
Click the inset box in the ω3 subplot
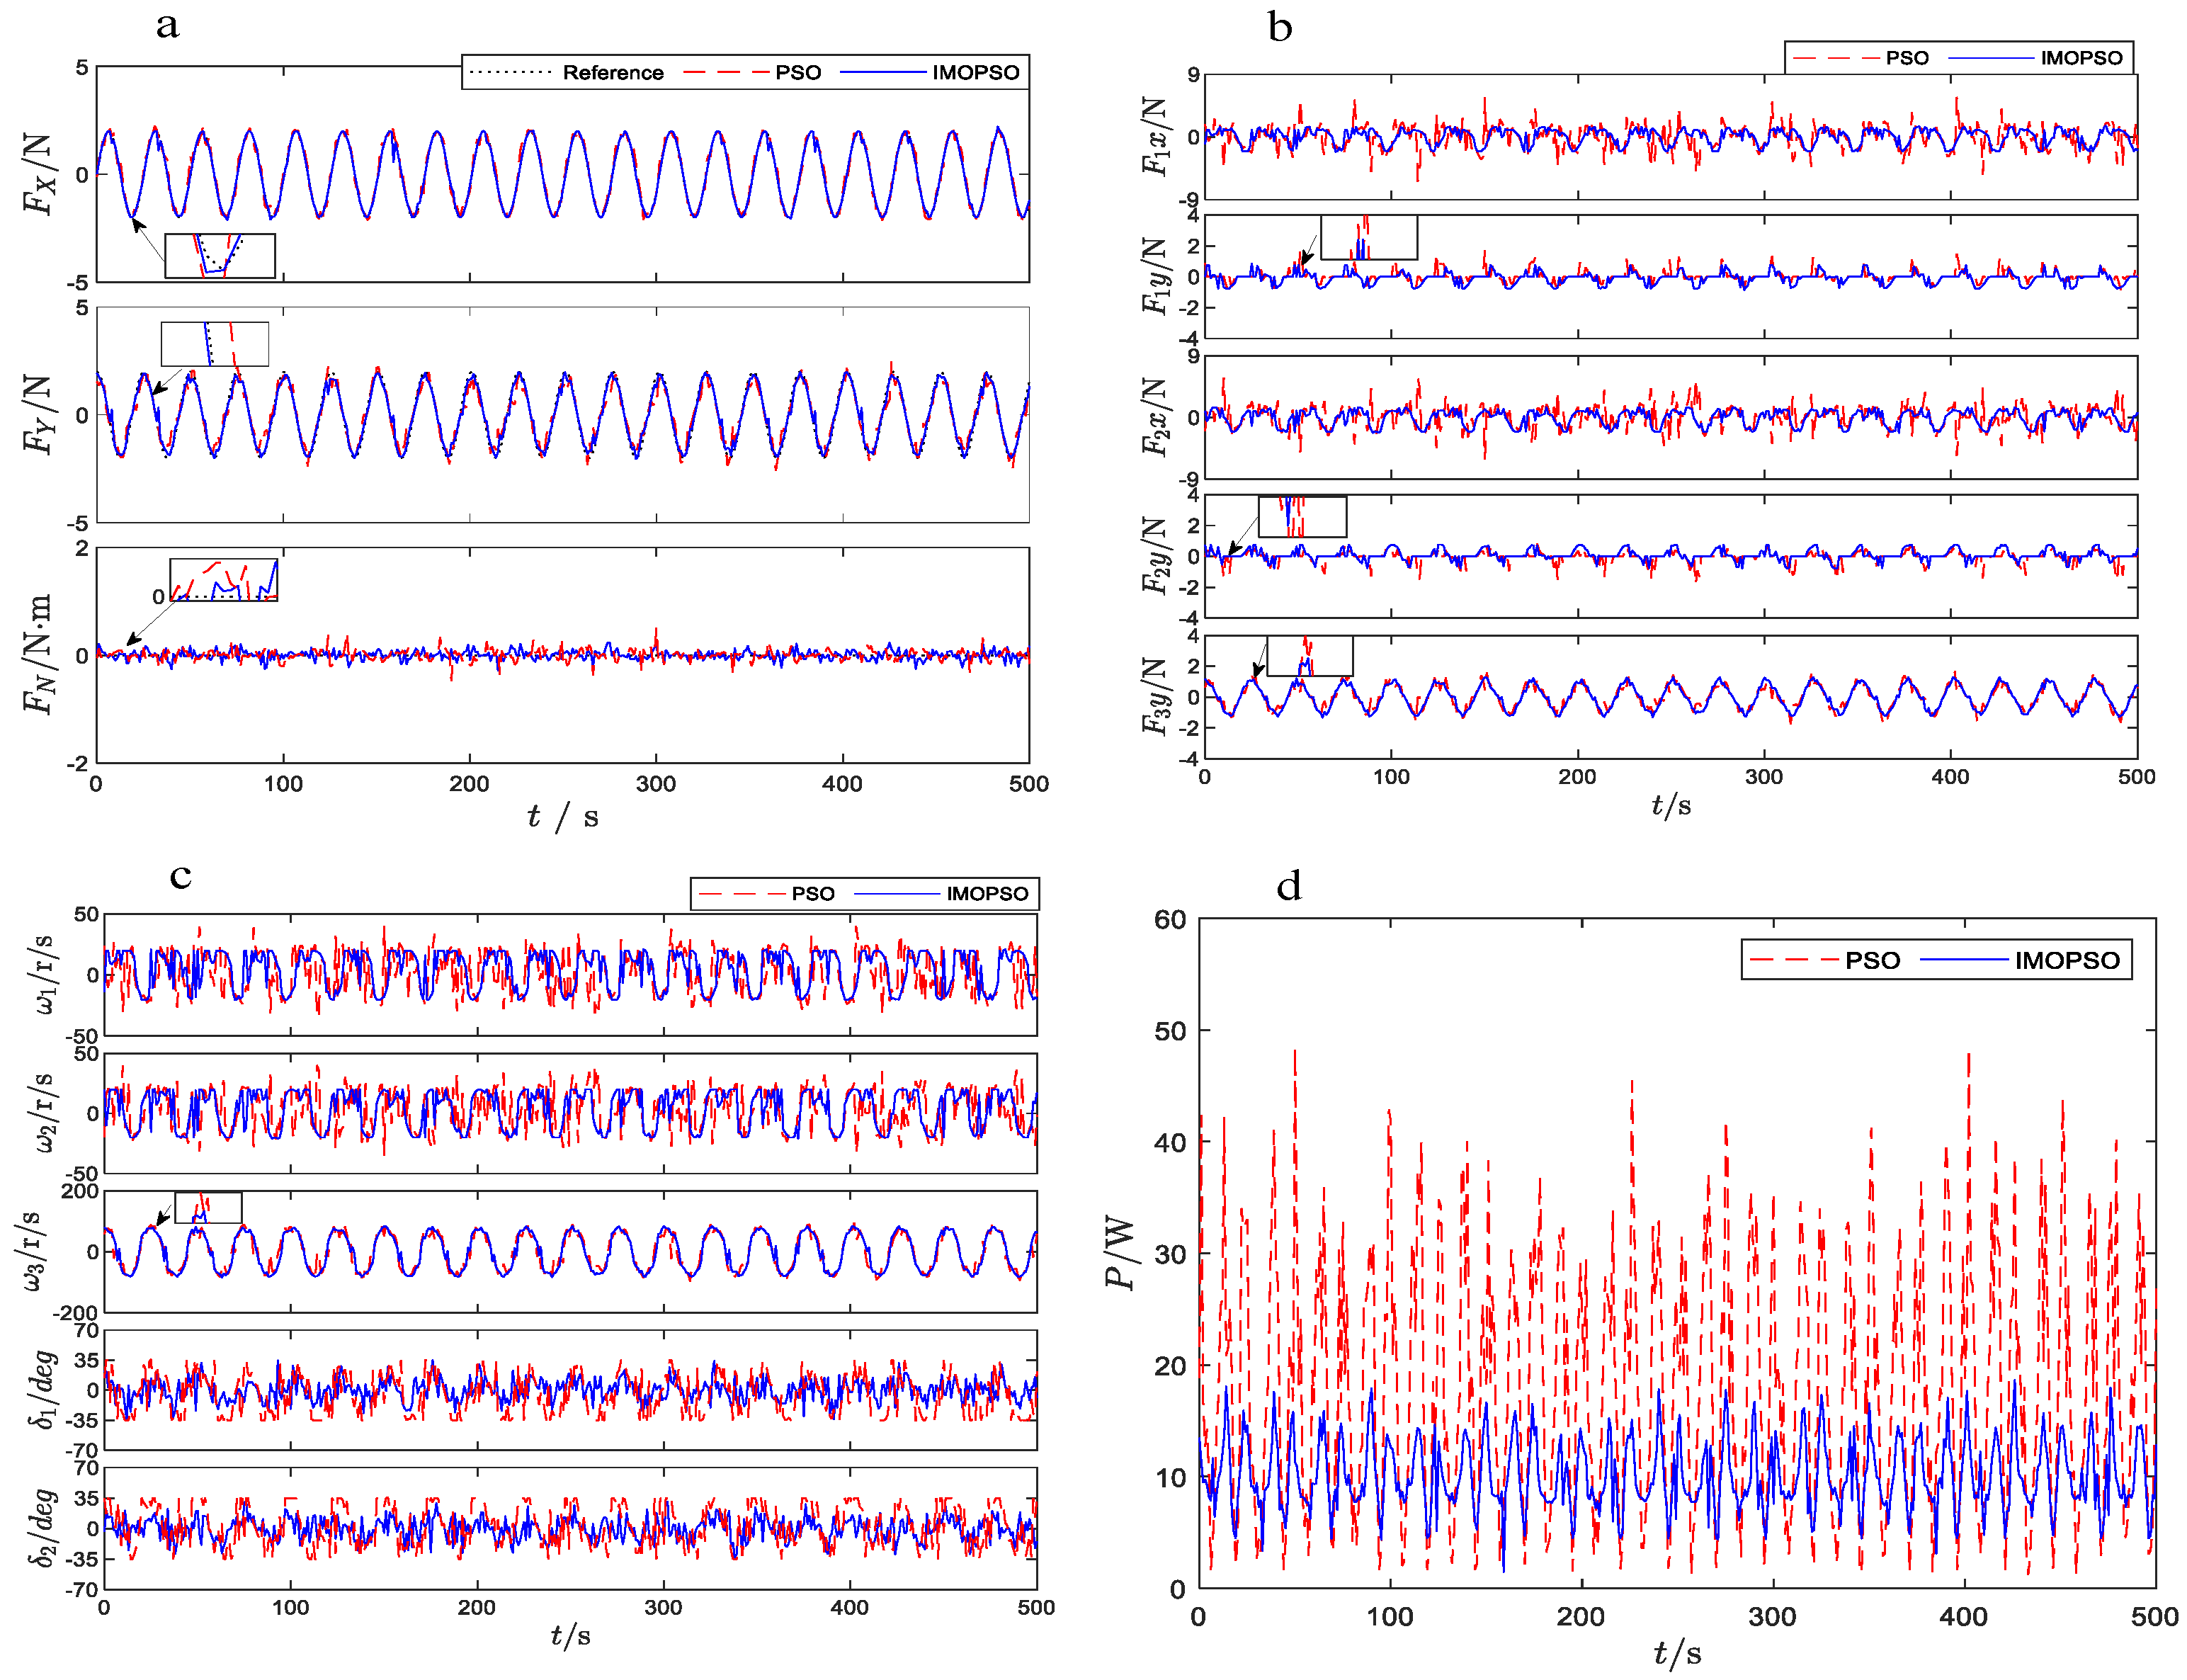click(x=208, y=1207)
